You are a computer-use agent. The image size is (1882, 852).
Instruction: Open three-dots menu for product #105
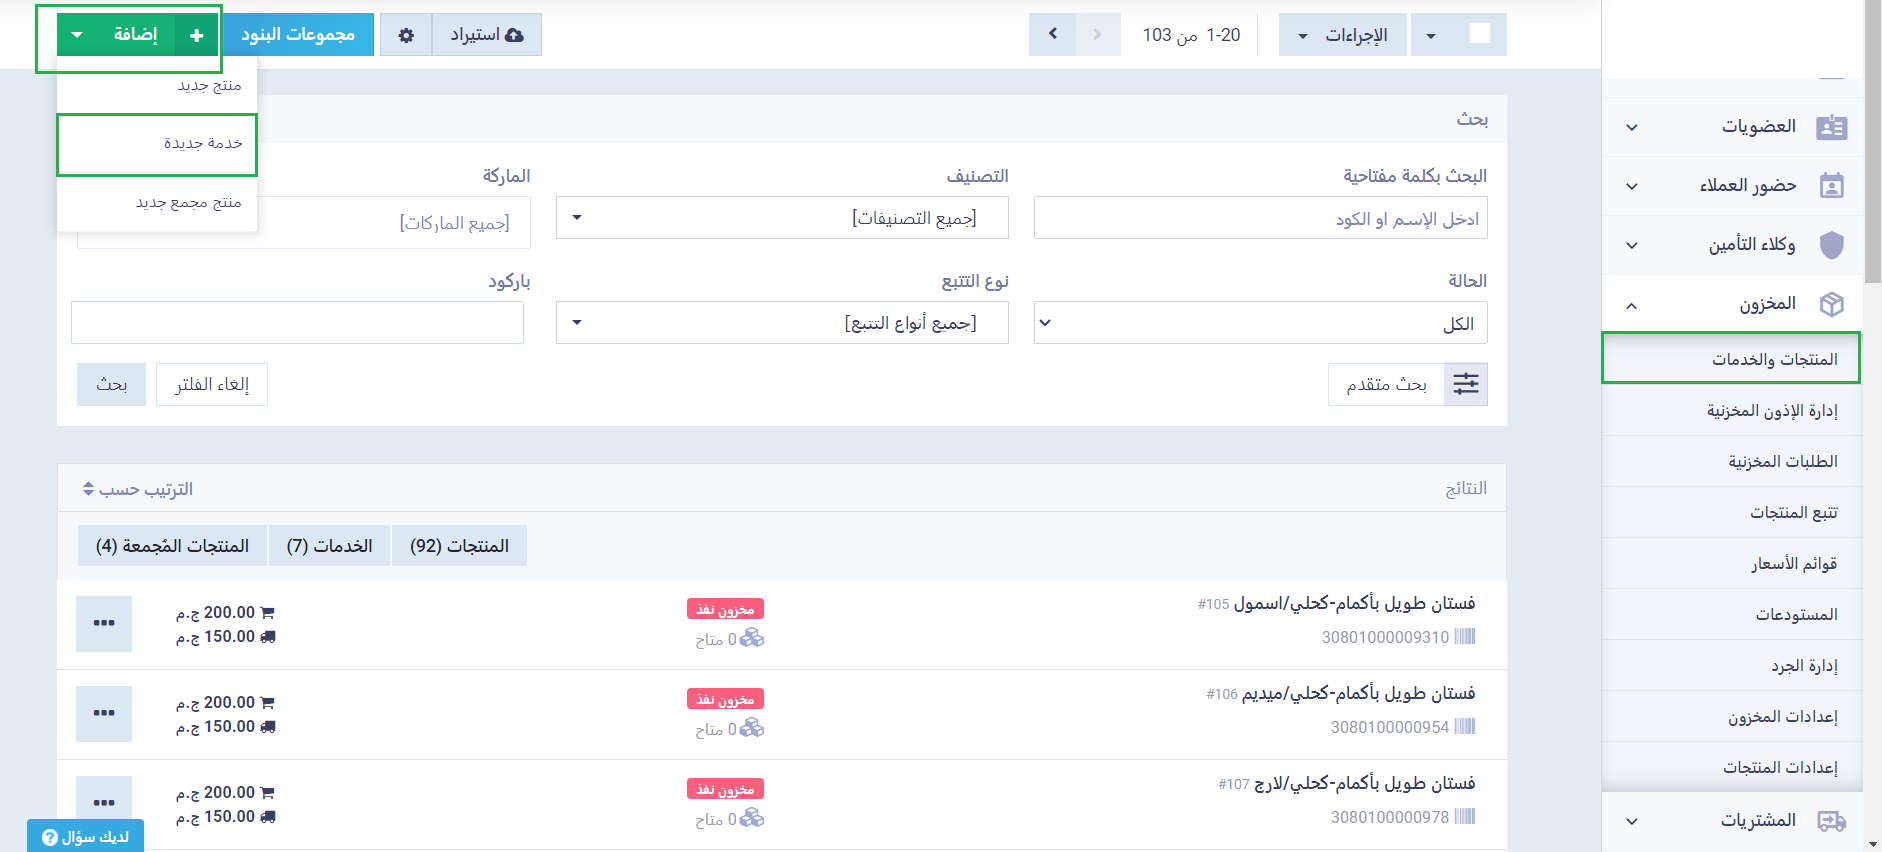tap(104, 623)
